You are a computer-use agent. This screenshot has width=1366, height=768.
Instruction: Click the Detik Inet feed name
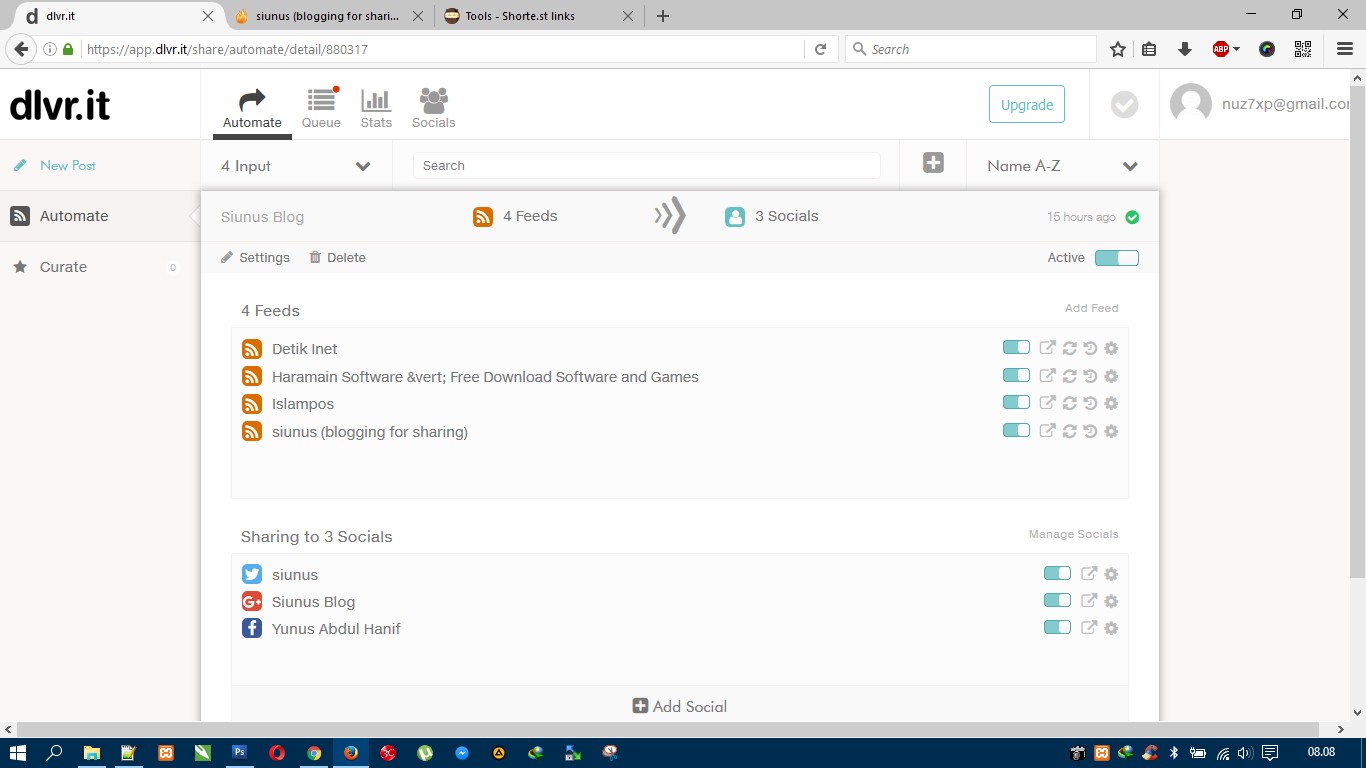[305, 349]
